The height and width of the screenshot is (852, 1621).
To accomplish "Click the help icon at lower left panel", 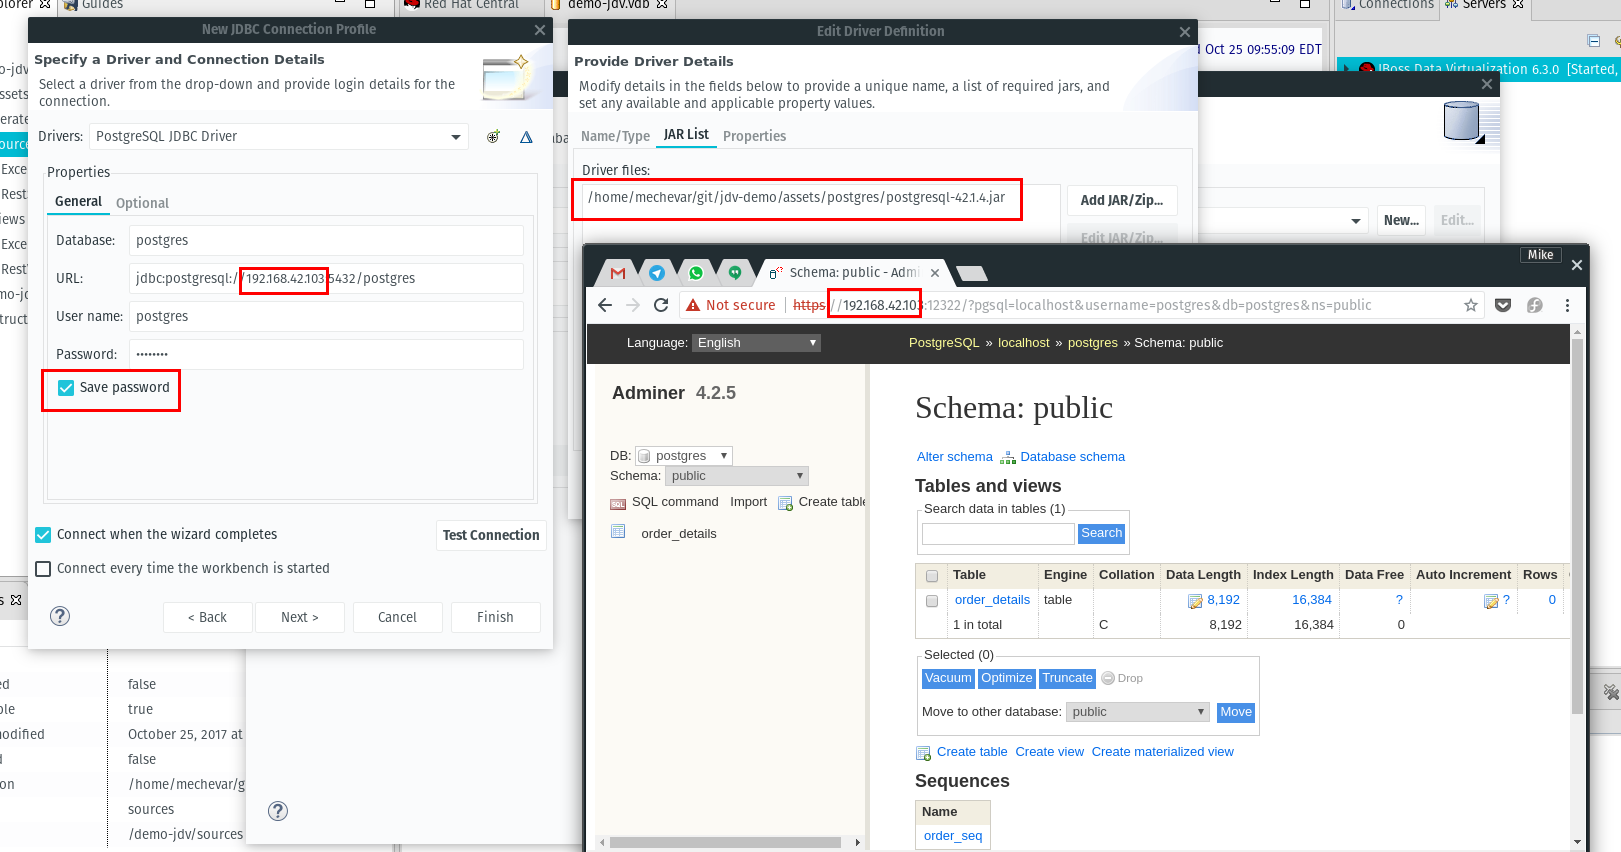I will pos(278,811).
